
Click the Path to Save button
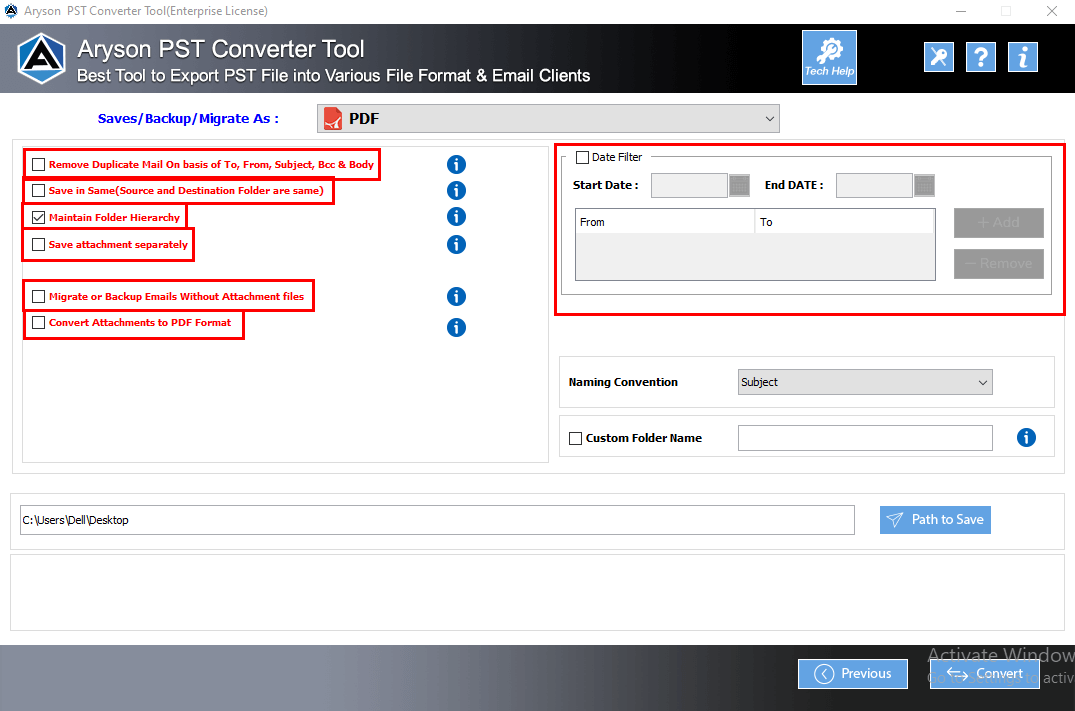(935, 519)
